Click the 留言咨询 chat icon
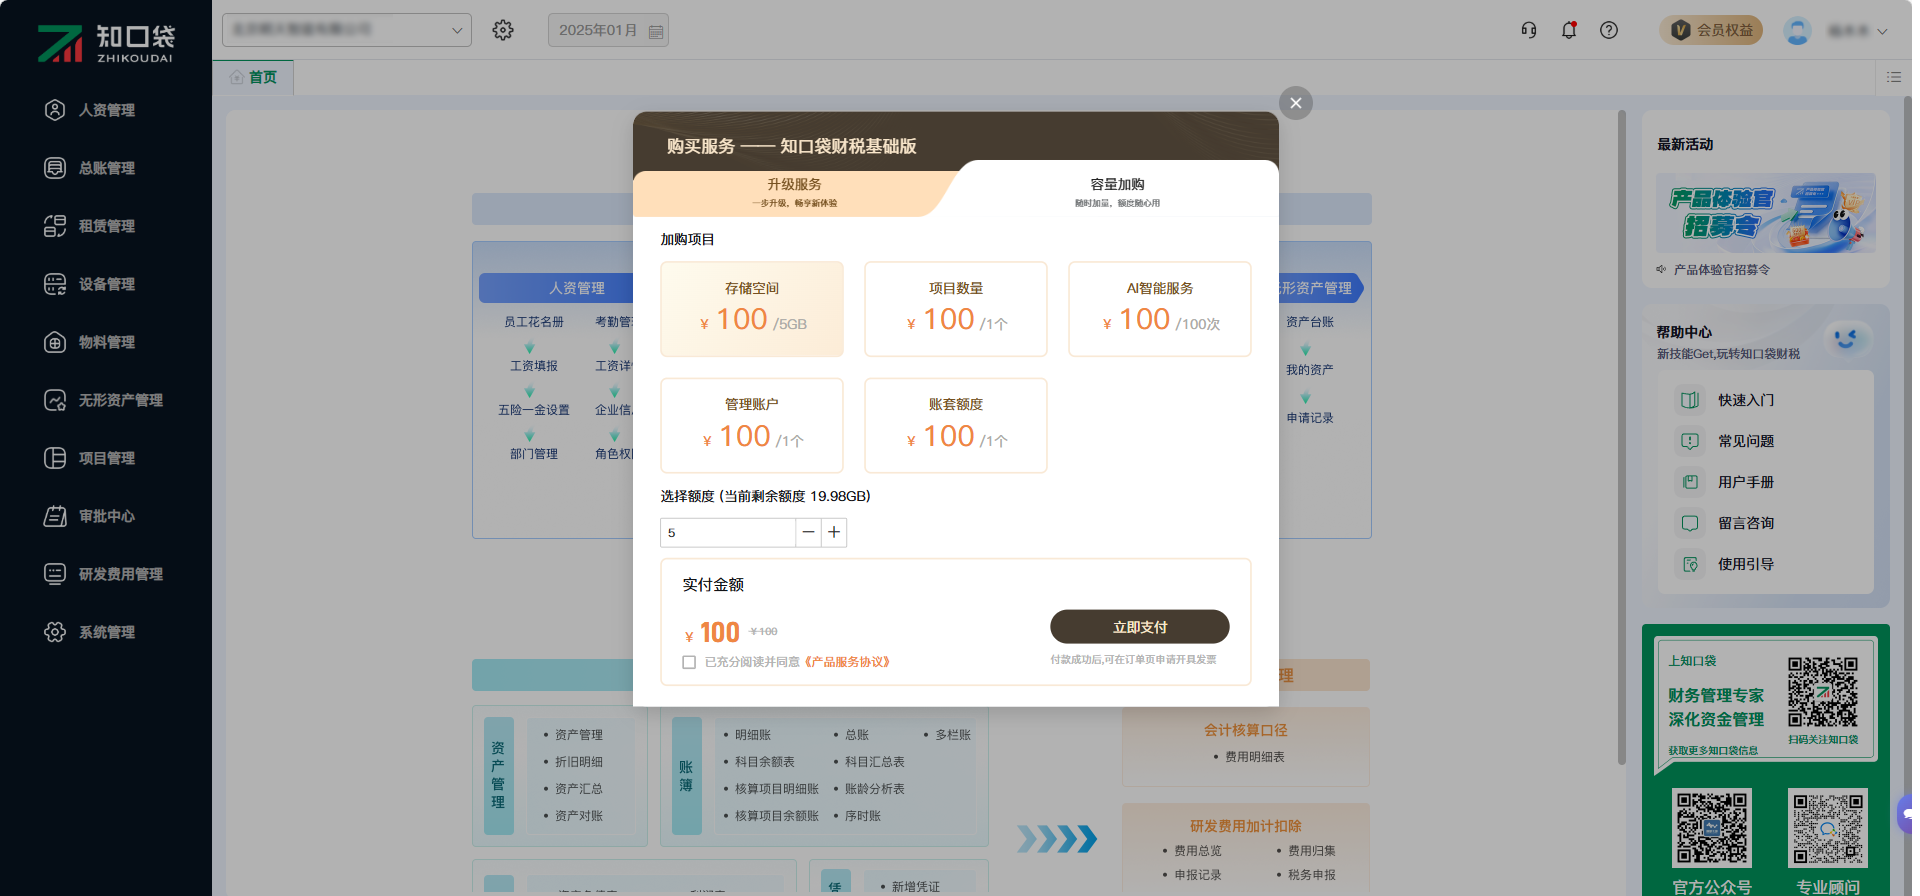Screen dimensions: 1920x896 (1690, 523)
